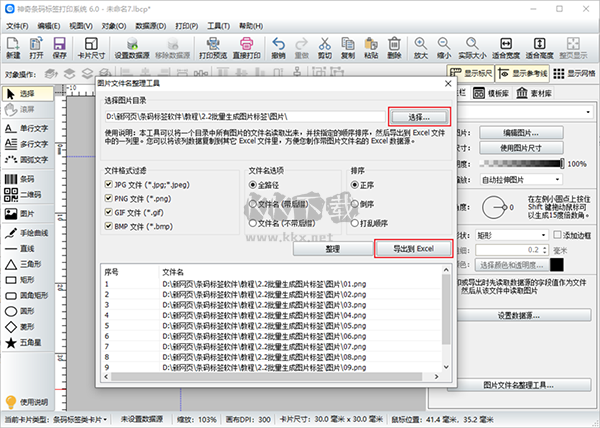
Task: Pick the 手绘曲线 freehand curve tool
Action: point(26,230)
